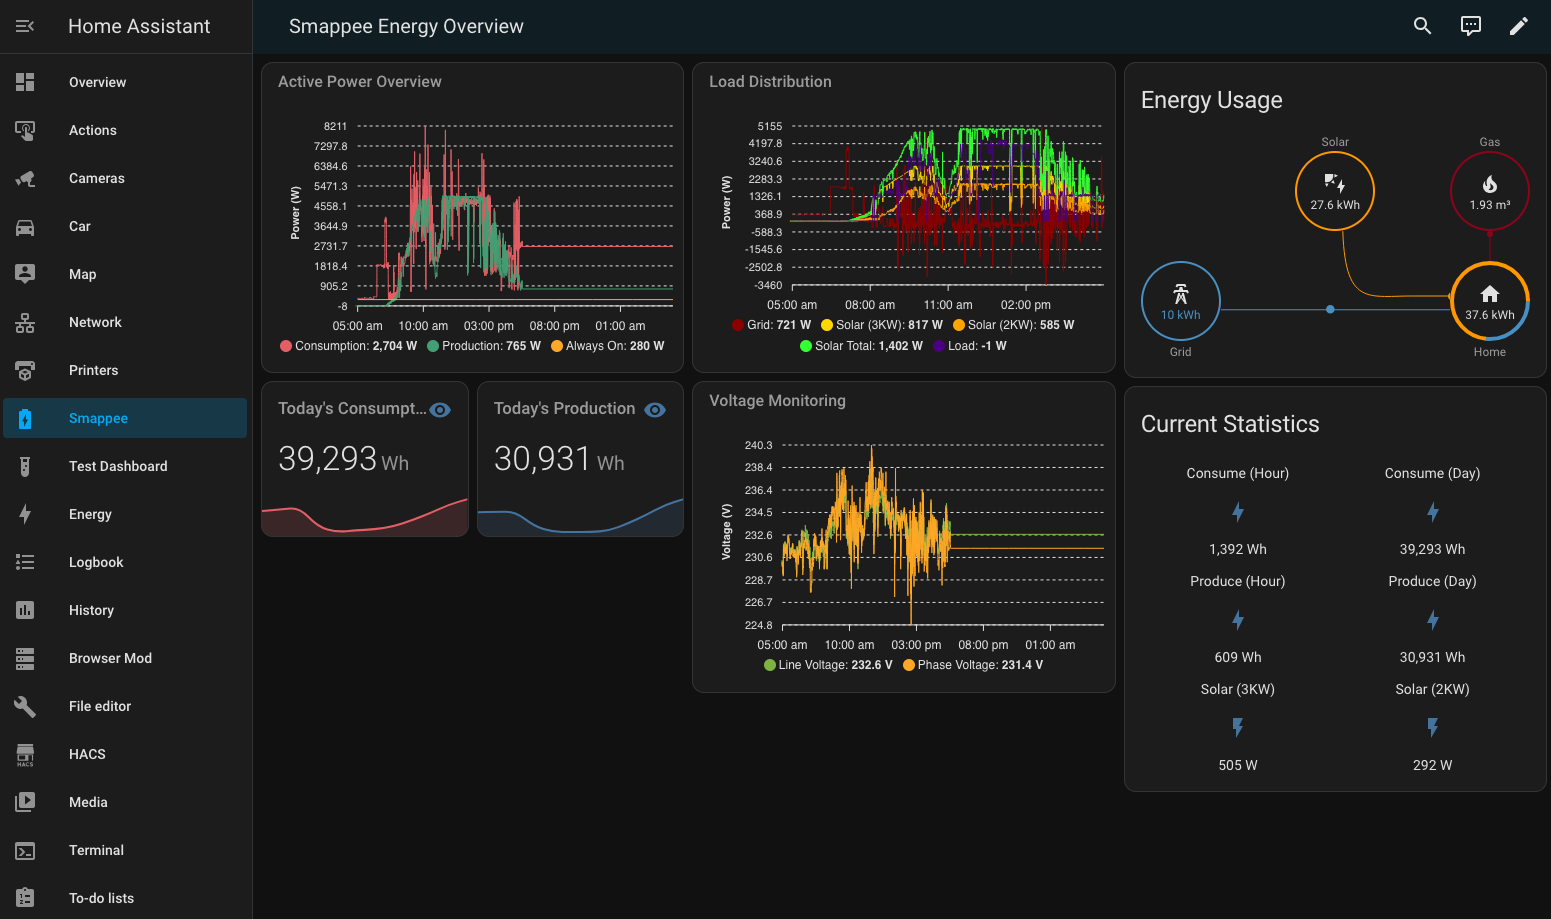Image resolution: width=1551 pixels, height=919 pixels.
Task: Toggle Consumption series in Active Power legend
Action: point(348,346)
